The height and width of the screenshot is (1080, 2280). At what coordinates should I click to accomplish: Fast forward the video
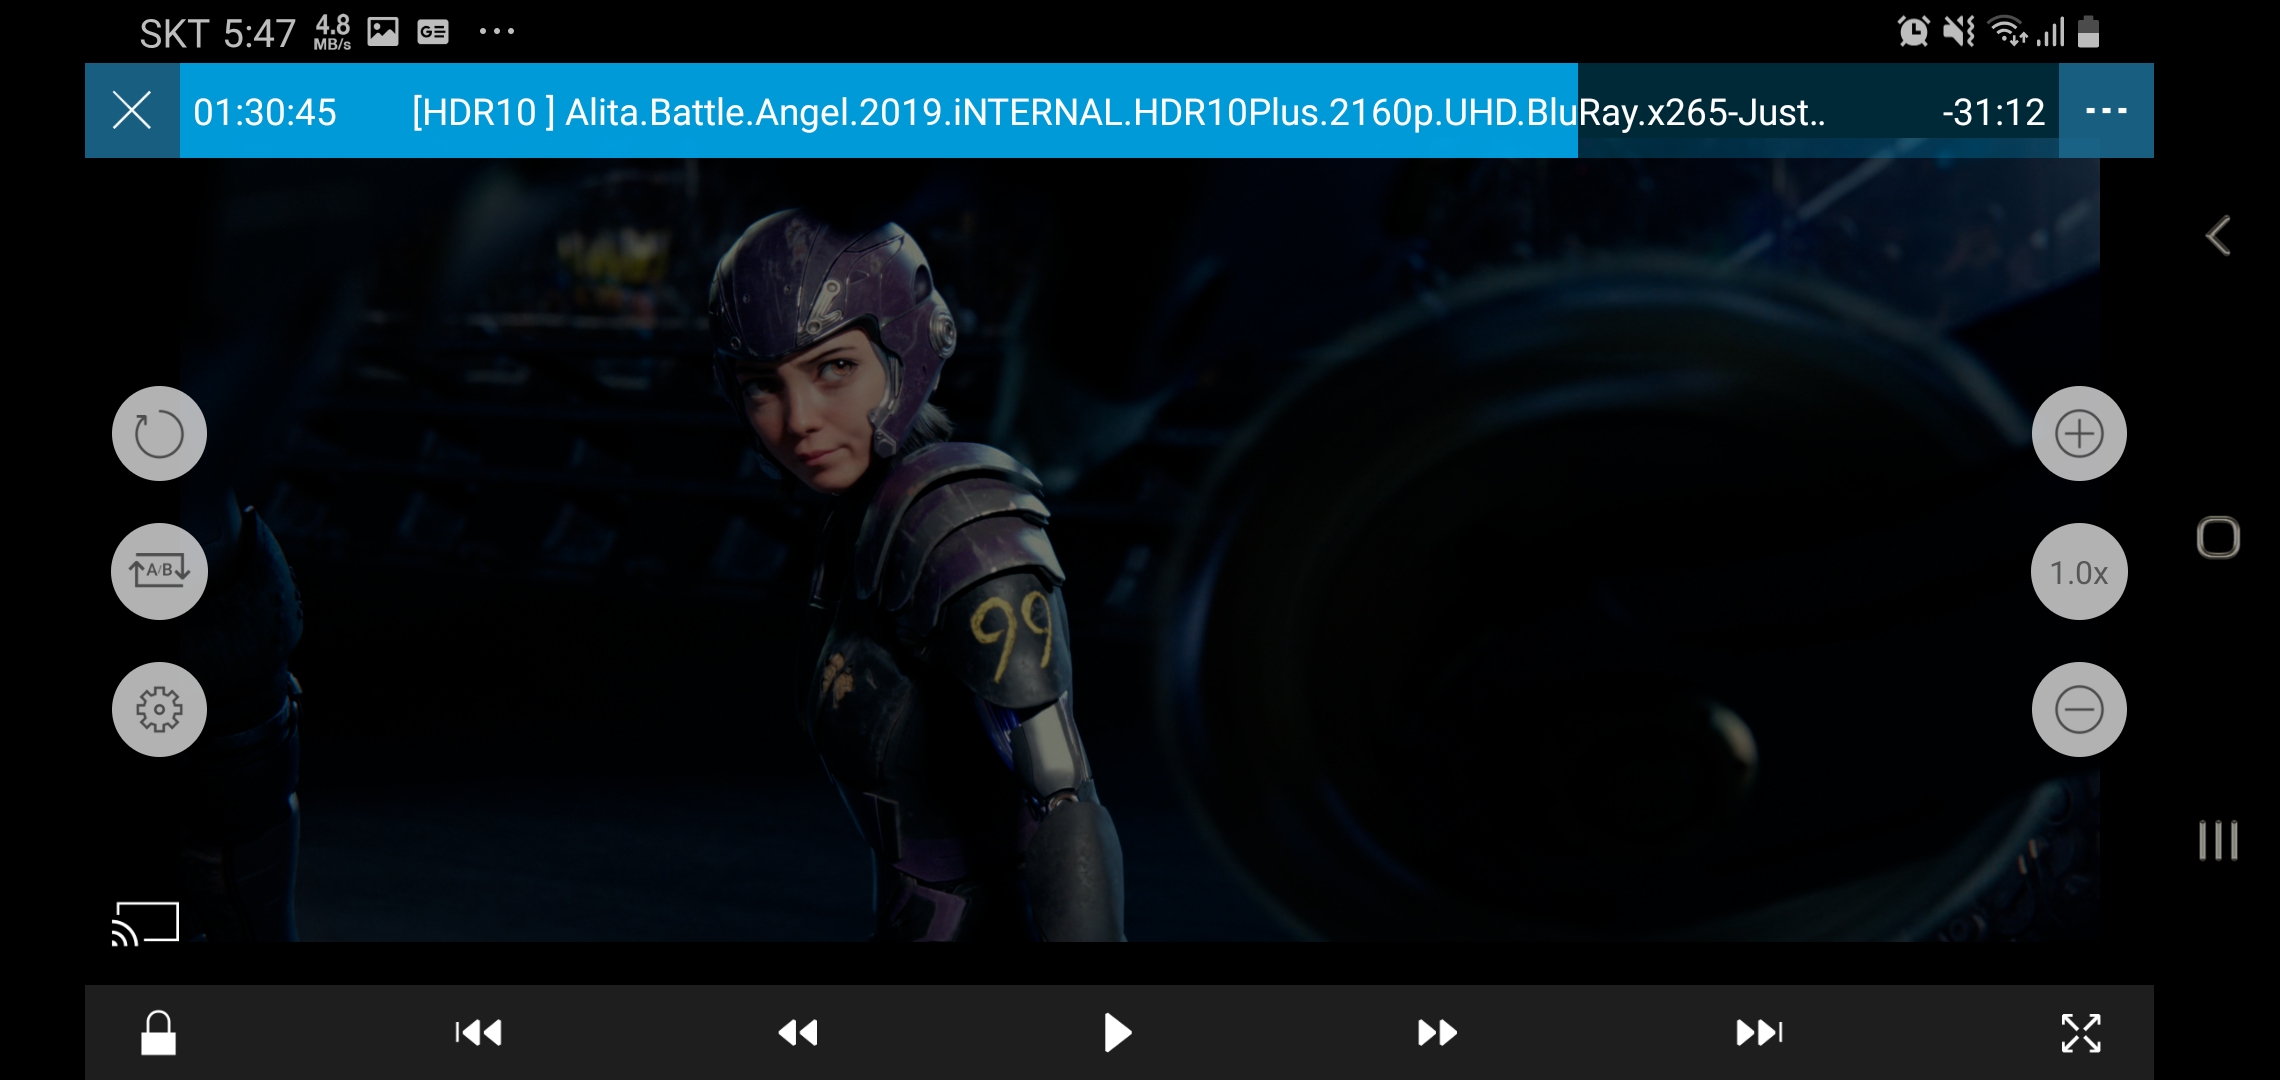pyautogui.click(x=1437, y=1032)
